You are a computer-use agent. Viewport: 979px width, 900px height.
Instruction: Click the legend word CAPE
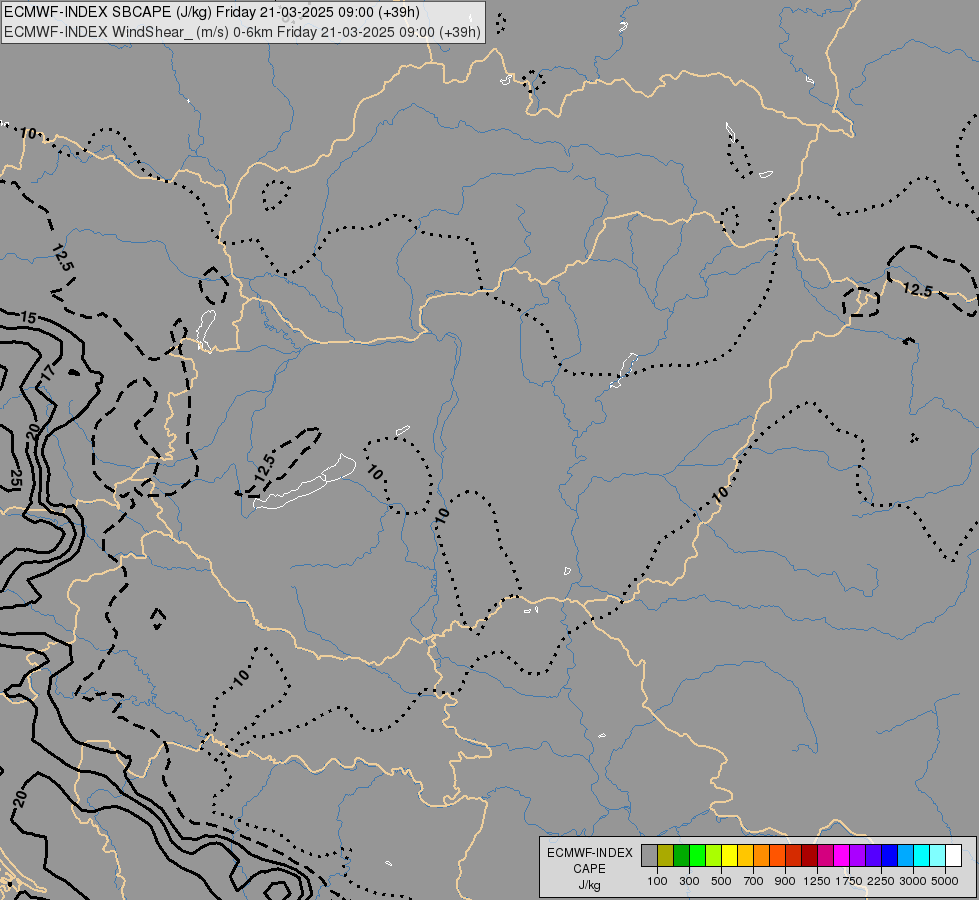click(x=589, y=869)
